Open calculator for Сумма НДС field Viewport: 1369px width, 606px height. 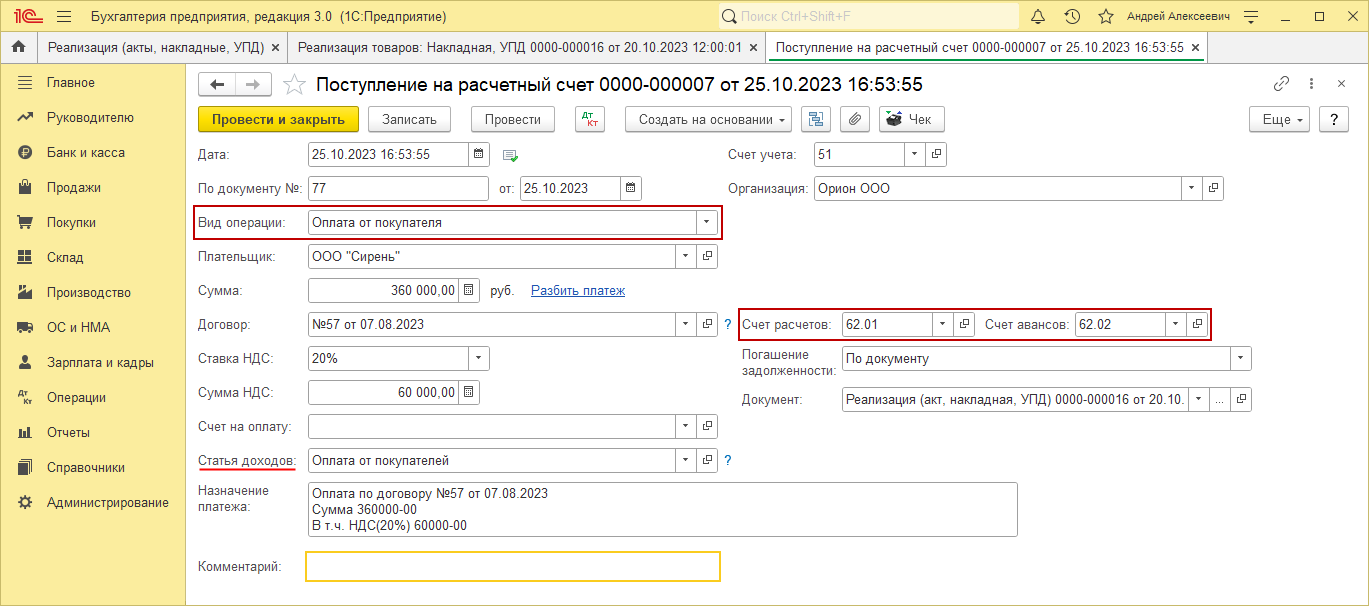pyautogui.click(x=469, y=392)
